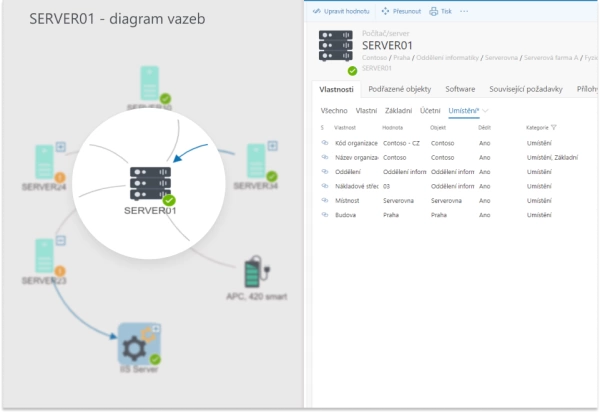Click the link icon beside Budova row
This screenshot has width=600, height=413.
click(x=324, y=215)
